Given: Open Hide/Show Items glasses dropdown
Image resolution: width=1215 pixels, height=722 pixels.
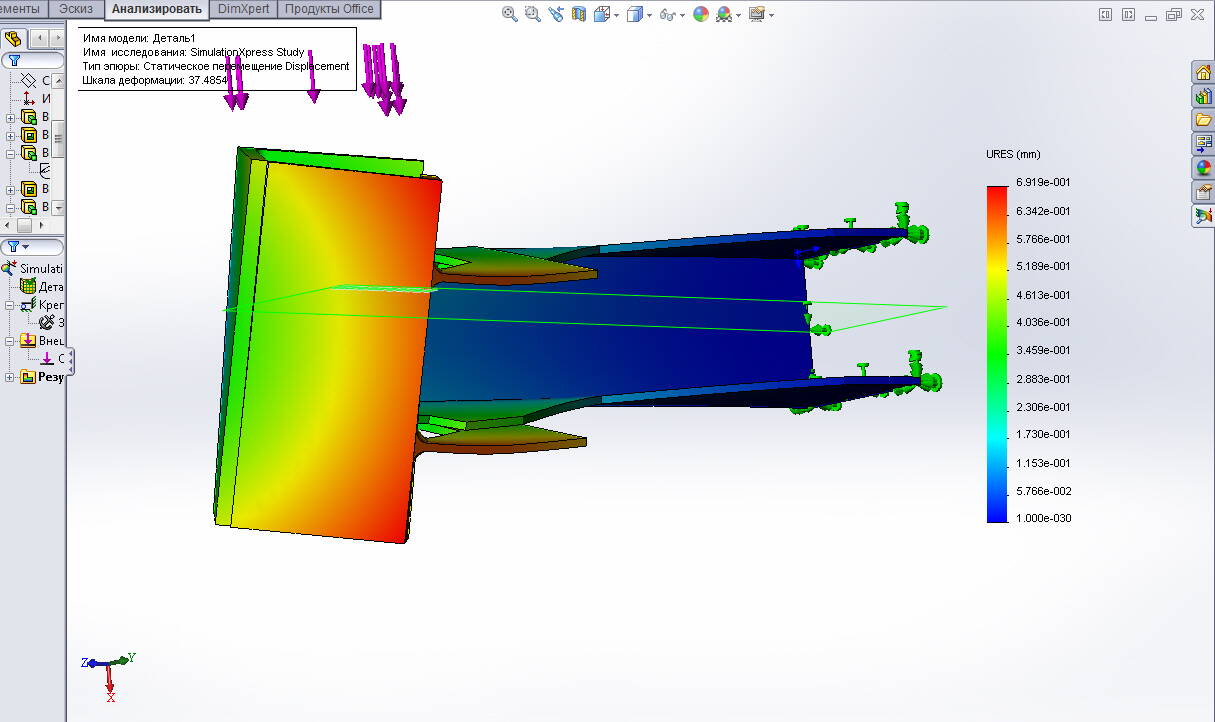Looking at the screenshot, I should [682, 15].
